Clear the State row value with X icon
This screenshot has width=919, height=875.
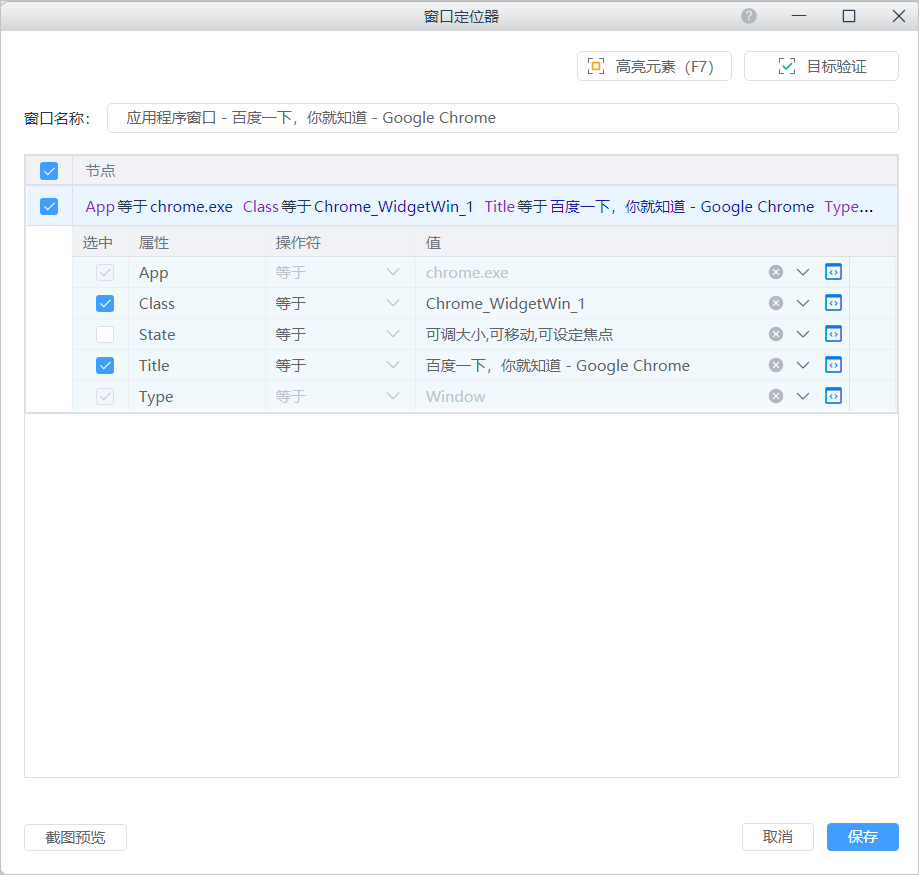pos(776,335)
